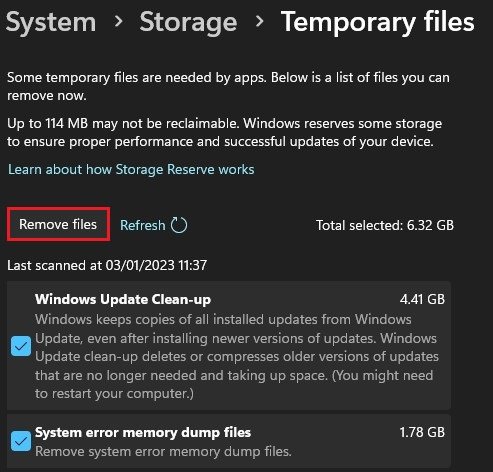Click the chevron between System and Storage

[x=118, y=22]
